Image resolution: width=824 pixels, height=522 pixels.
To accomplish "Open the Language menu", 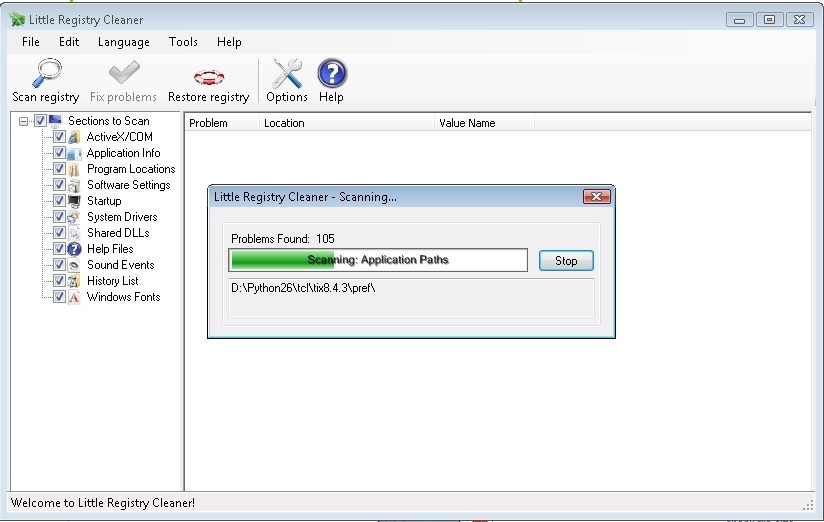I will click(x=123, y=42).
